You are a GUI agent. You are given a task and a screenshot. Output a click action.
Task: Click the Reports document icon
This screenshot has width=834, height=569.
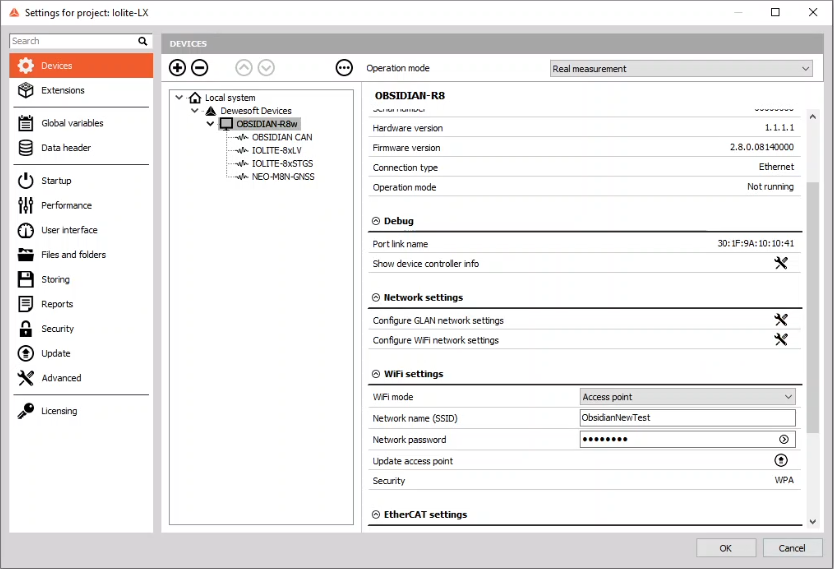pos(26,304)
